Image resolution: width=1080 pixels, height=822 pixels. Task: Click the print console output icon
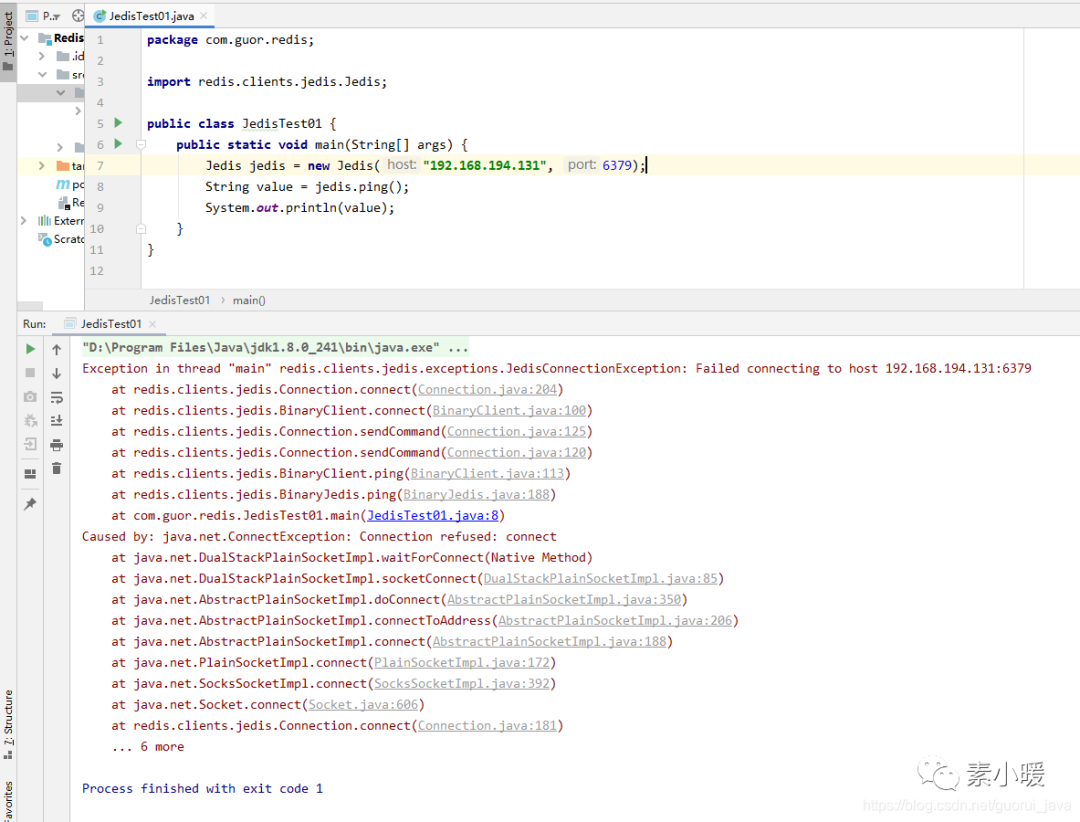click(56, 444)
